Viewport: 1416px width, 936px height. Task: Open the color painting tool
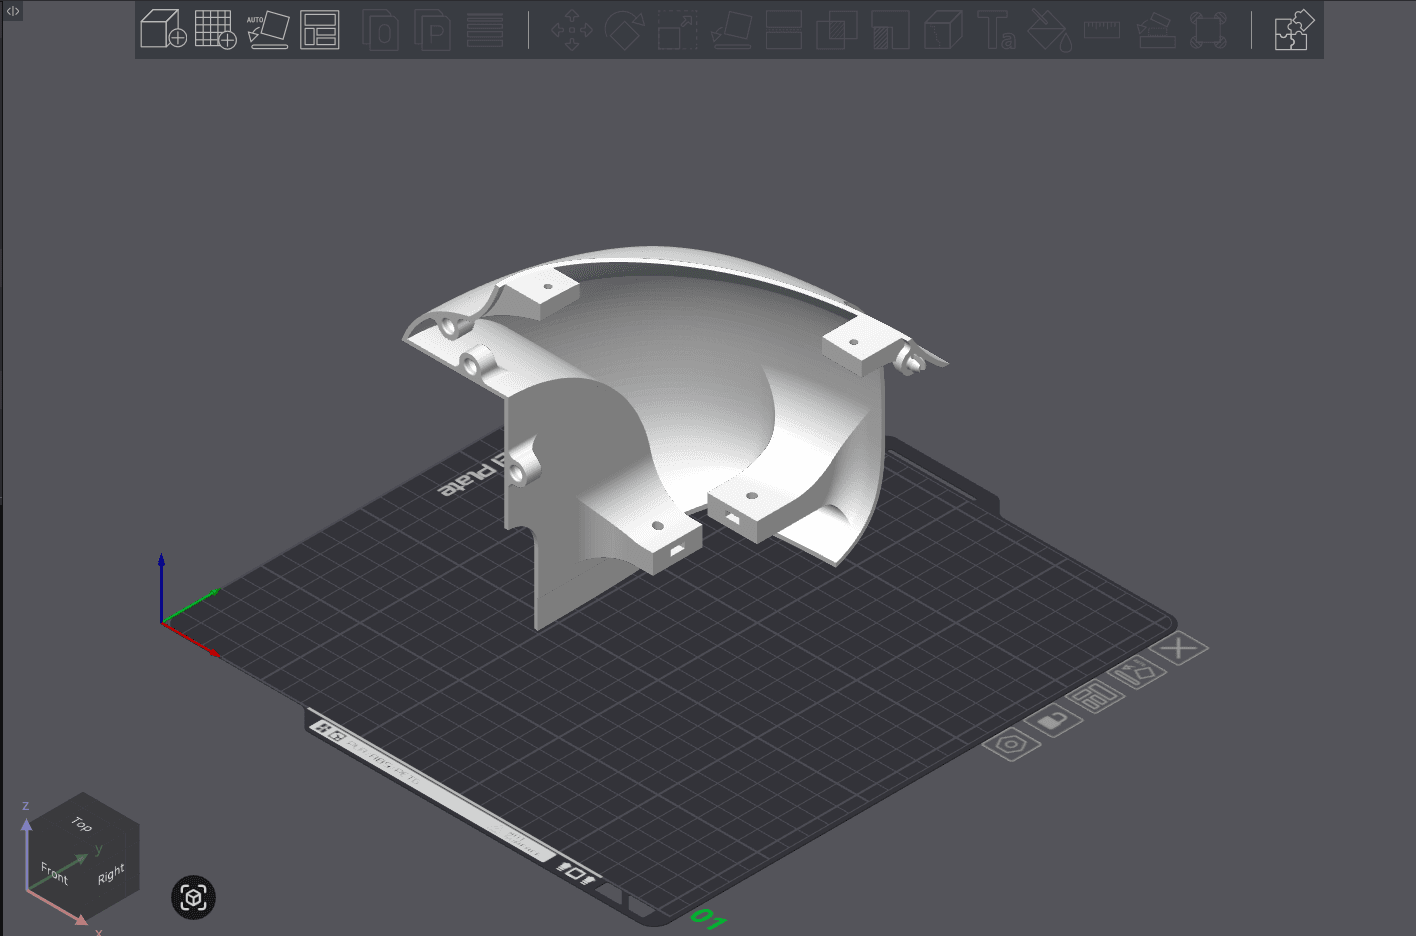click(x=1049, y=30)
